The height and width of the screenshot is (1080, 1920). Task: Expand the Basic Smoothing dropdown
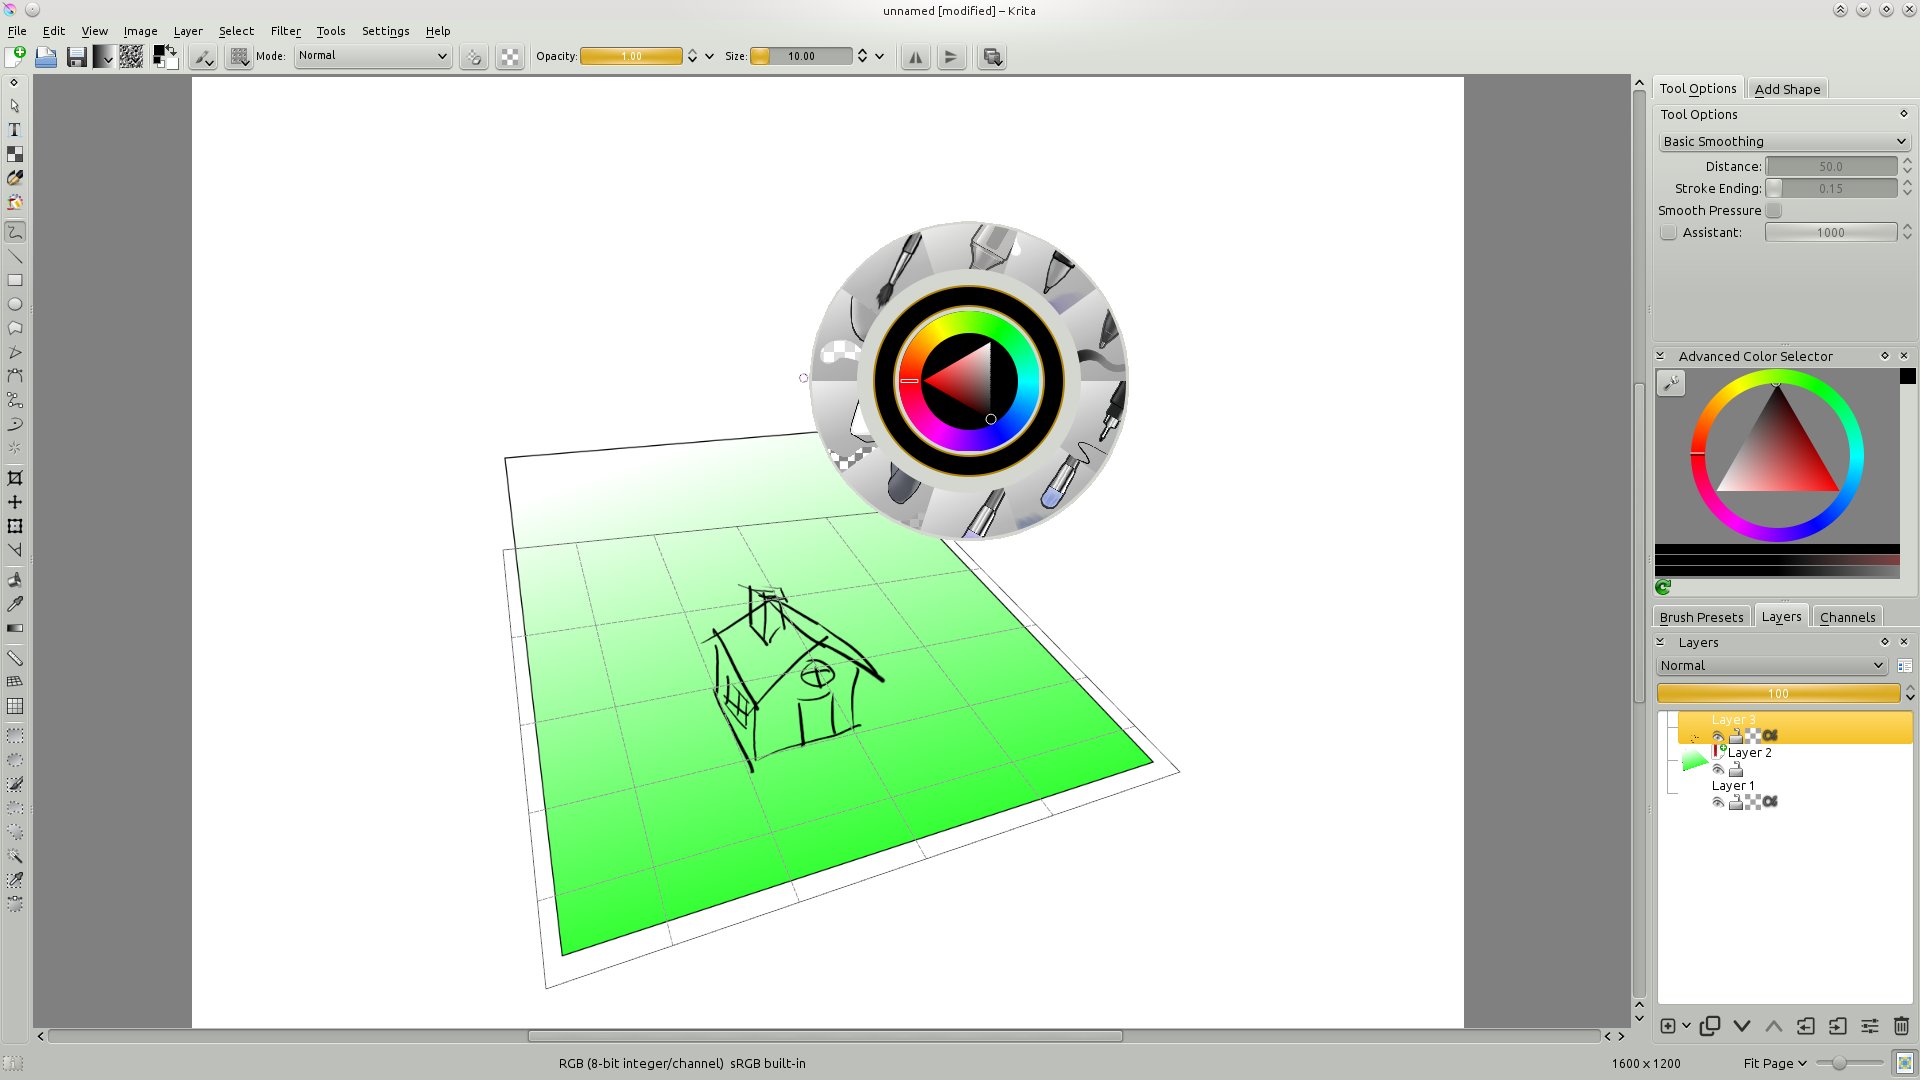tap(1784, 142)
